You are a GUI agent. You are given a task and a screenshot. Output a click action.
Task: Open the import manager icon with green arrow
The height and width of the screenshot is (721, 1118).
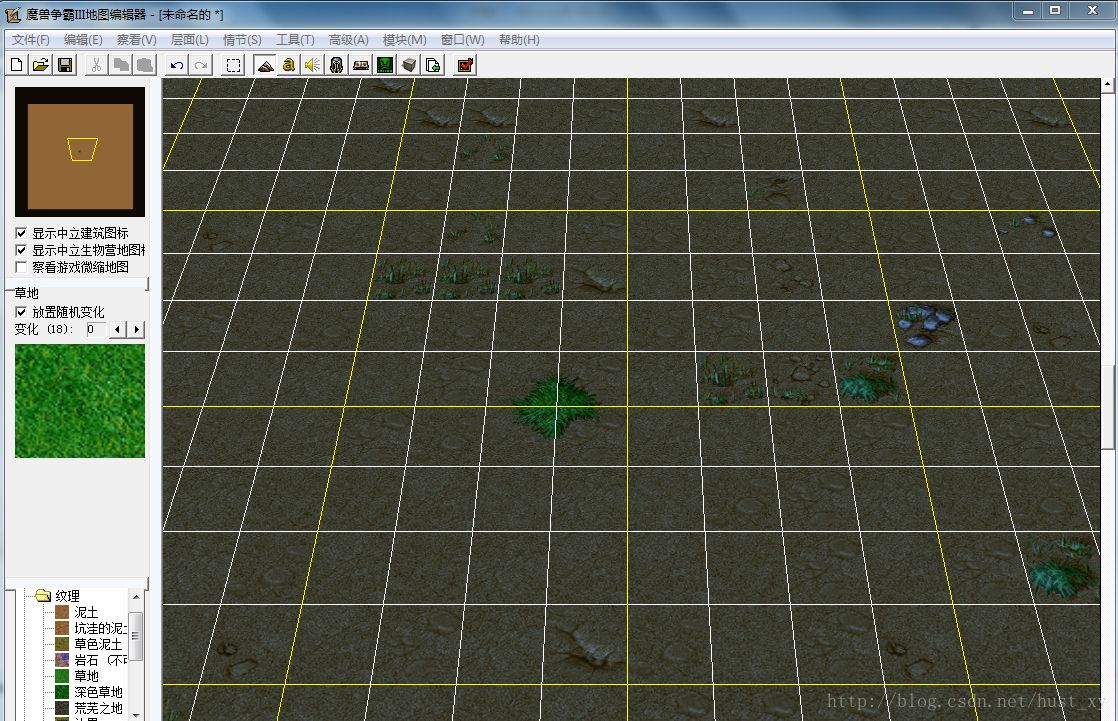433,66
